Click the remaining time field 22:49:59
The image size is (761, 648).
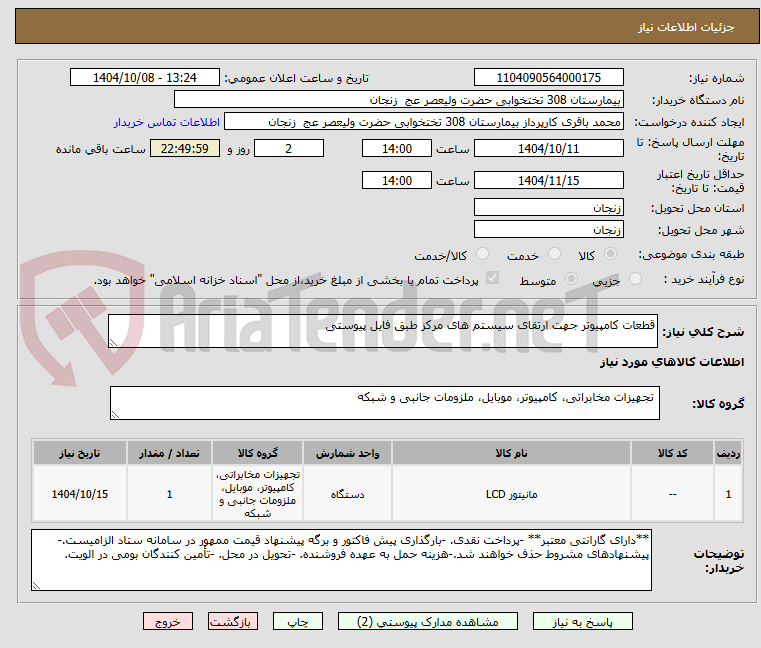[185, 149]
